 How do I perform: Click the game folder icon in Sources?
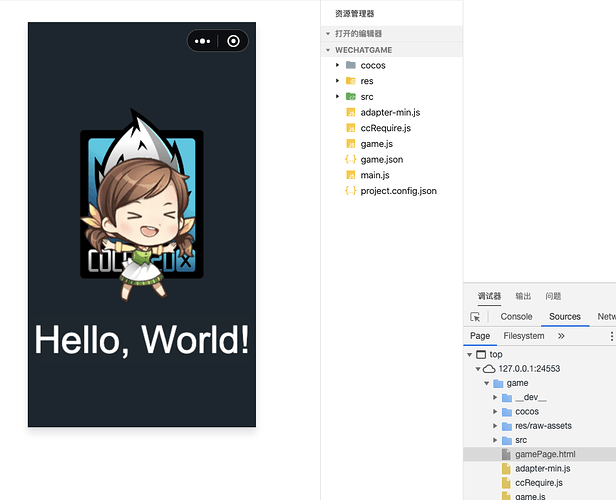pos(499,383)
